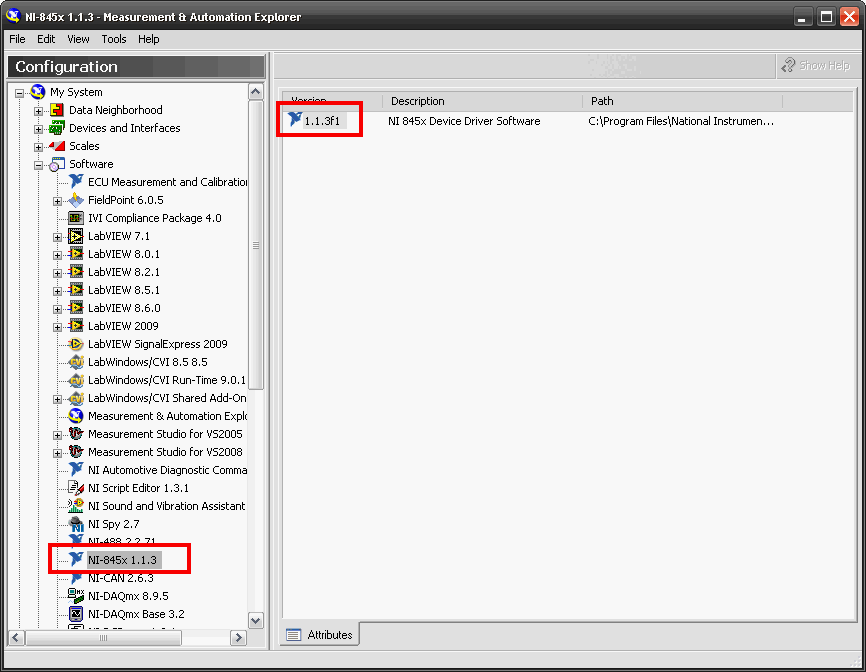Click the tree scroll up arrow

pyautogui.click(x=256, y=92)
